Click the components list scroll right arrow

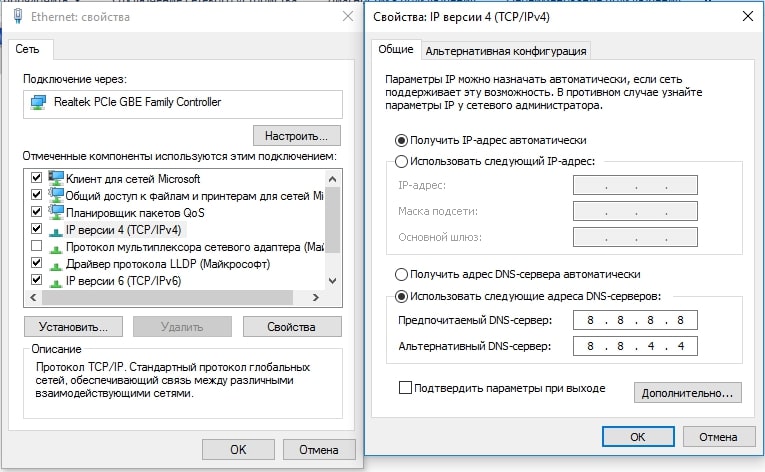point(316,297)
